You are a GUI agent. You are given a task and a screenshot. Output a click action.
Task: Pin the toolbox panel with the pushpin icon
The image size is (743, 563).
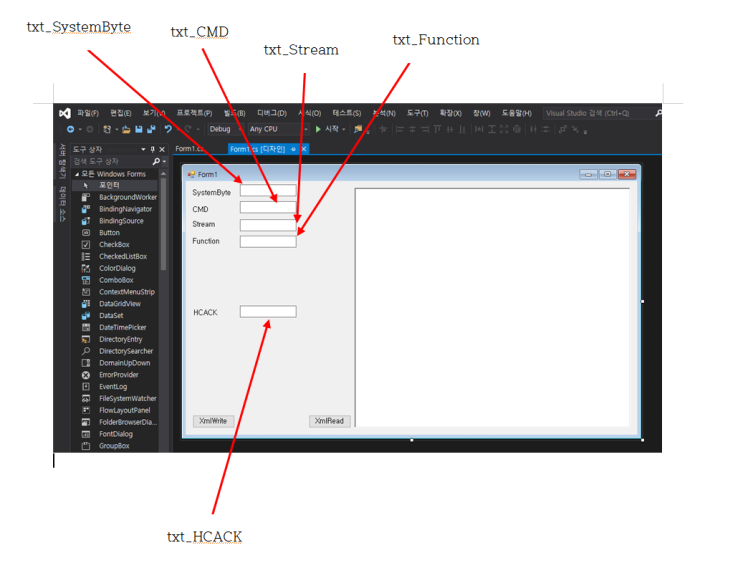pyautogui.click(x=153, y=149)
